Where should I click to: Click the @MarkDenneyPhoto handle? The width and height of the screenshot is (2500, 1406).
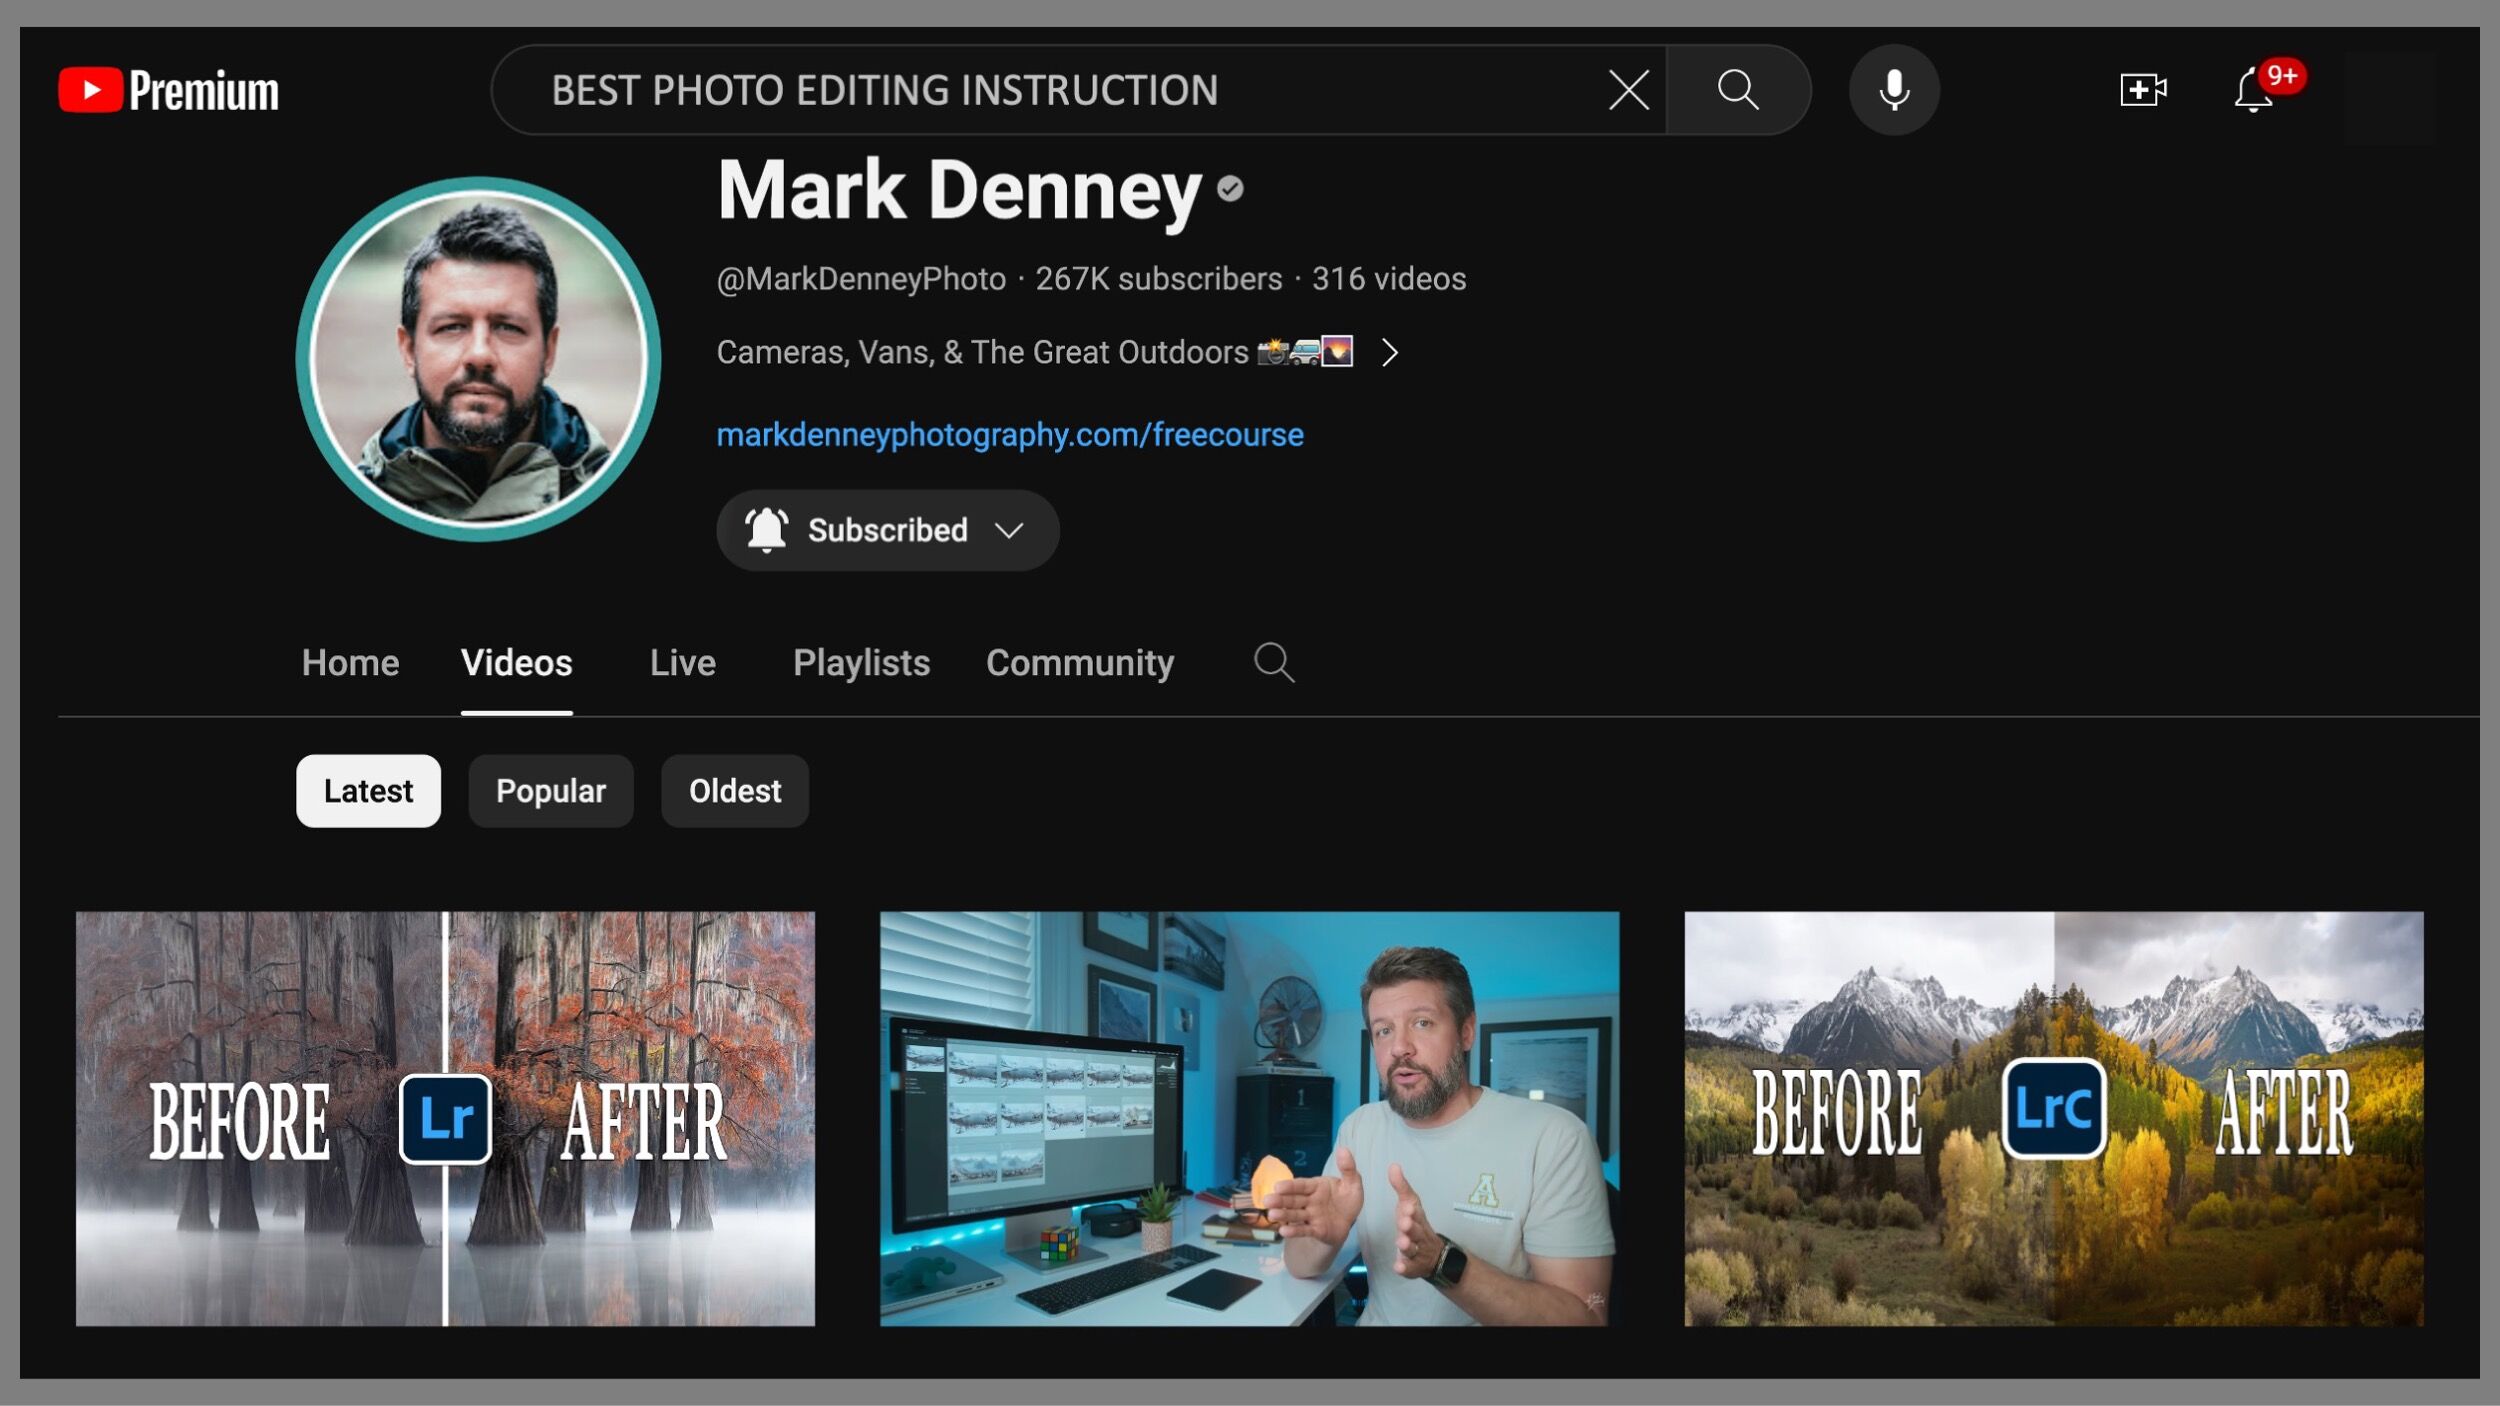coord(861,279)
